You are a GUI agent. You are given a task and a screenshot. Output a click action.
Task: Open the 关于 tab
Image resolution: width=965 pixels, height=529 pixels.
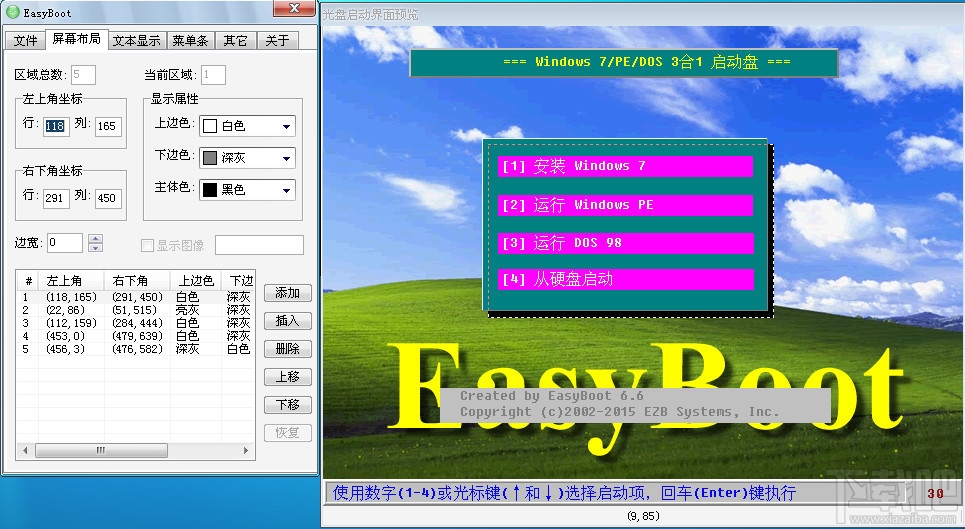(277, 40)
